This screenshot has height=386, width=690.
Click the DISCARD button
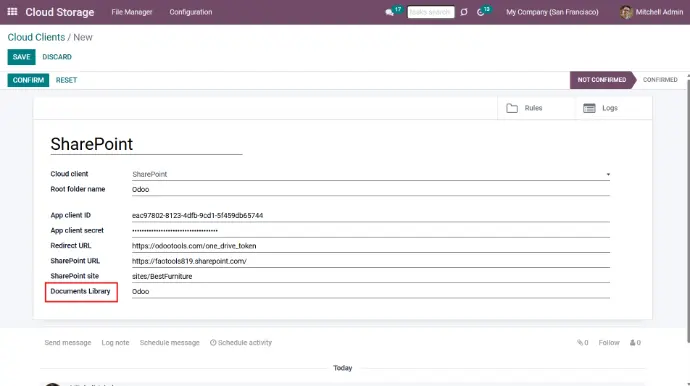57,57
